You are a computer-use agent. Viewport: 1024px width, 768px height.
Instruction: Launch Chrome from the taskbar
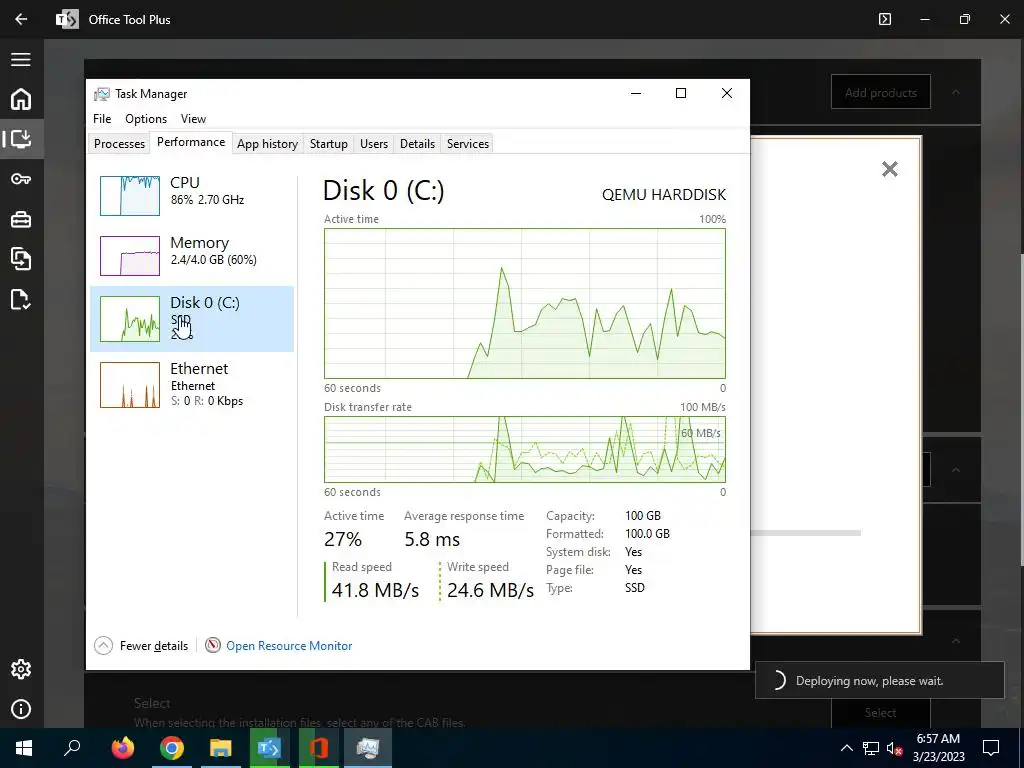tap(172, 748)
